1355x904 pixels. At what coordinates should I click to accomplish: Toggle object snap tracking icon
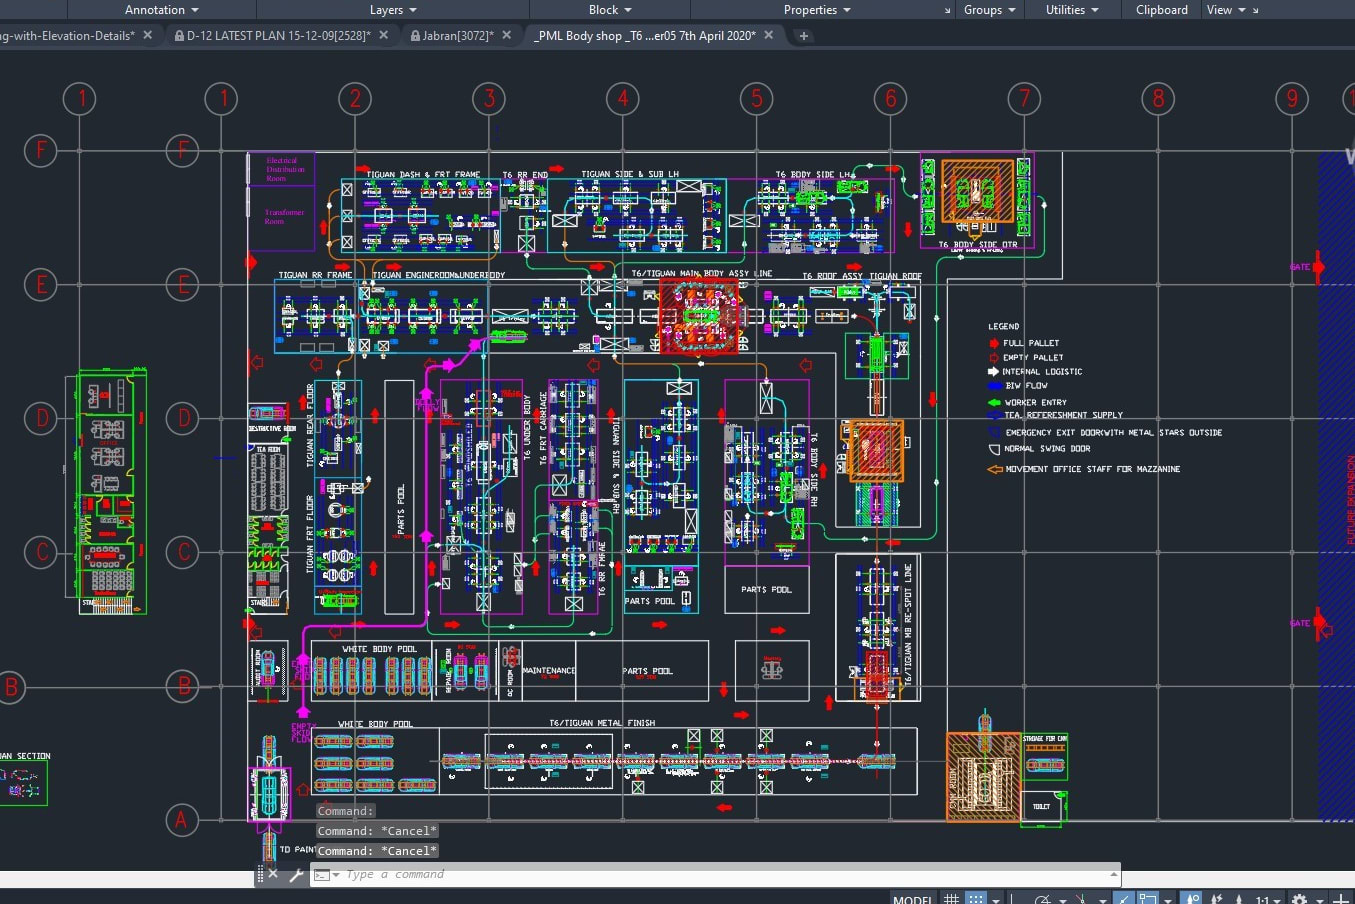pos(1124,899)
